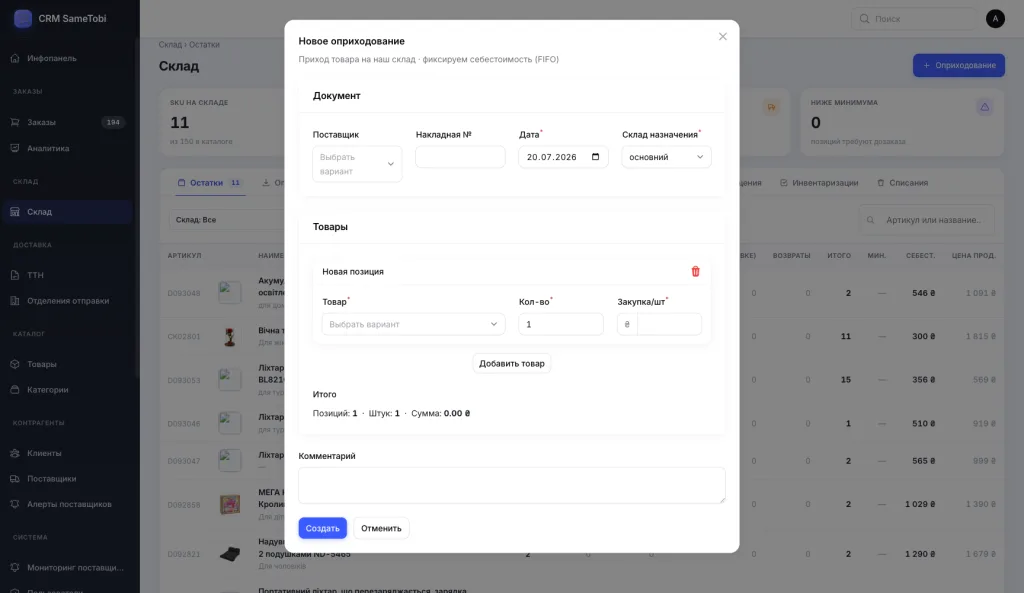
Task: Close the Новое оприходование dialog
Action: 722,37
